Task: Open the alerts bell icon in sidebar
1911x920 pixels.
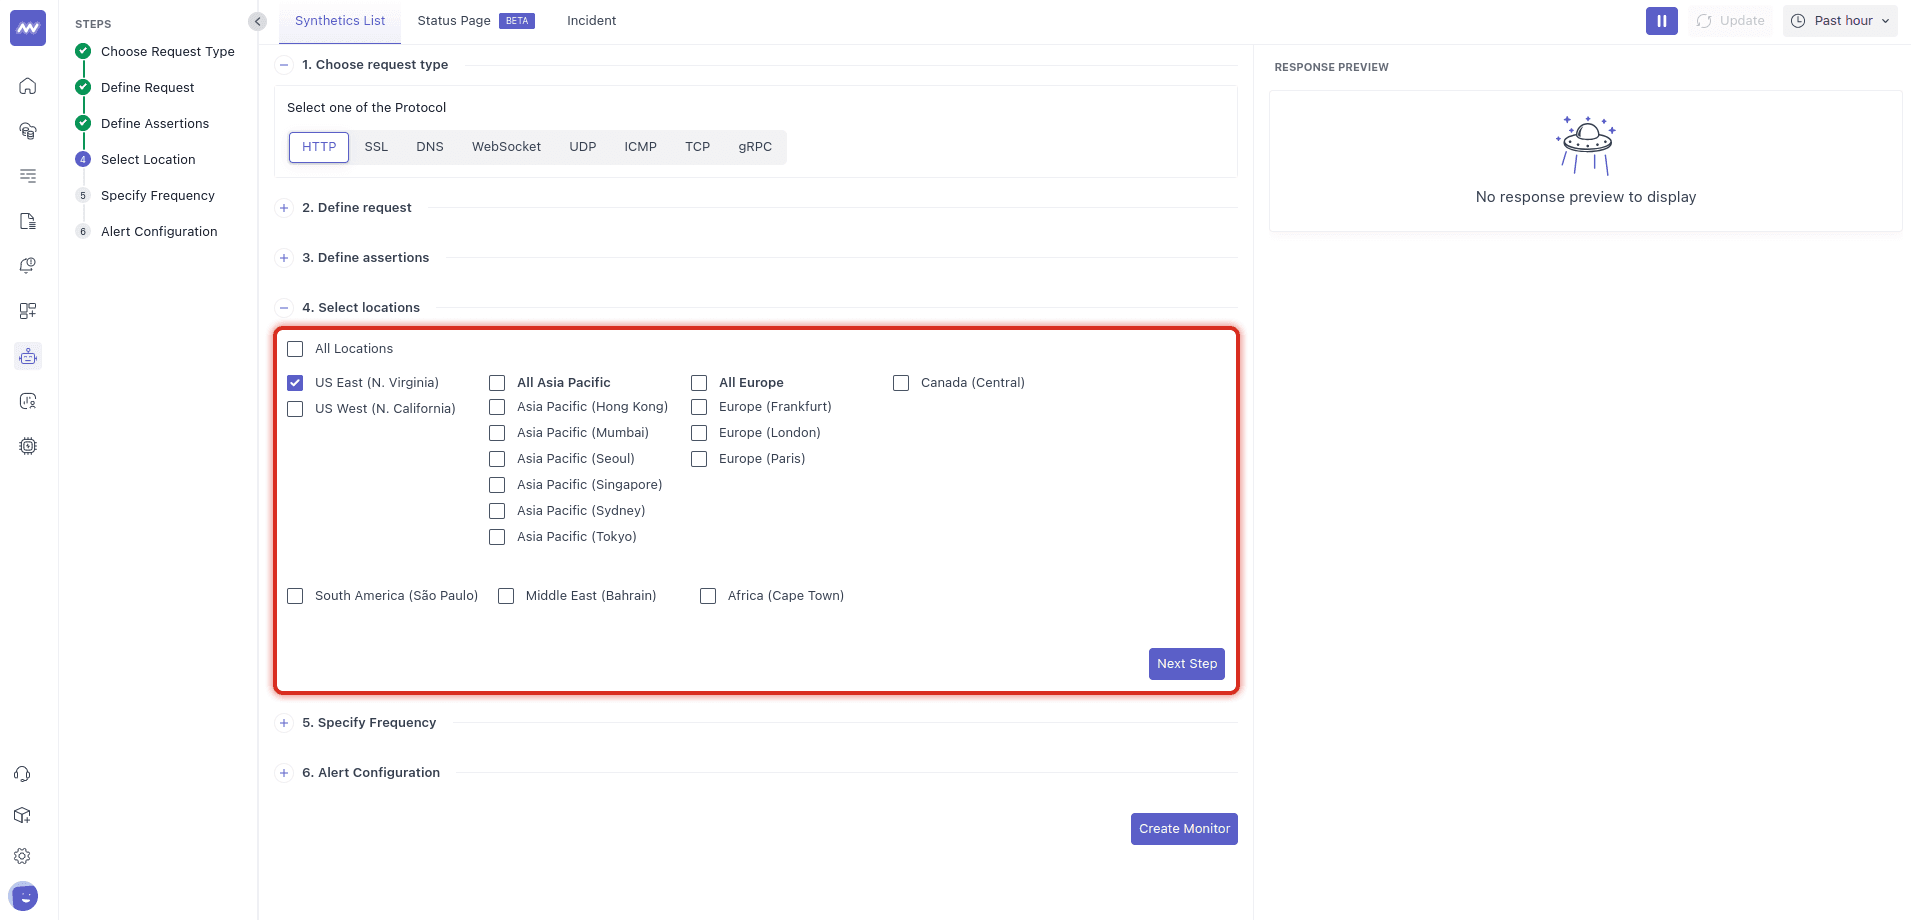Action: tap(28, 266)
